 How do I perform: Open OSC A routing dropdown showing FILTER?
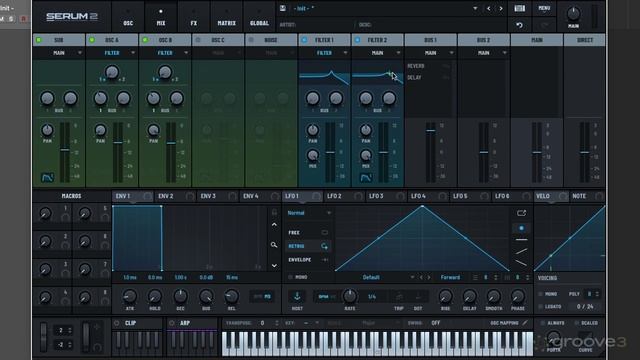coord(112,53)
